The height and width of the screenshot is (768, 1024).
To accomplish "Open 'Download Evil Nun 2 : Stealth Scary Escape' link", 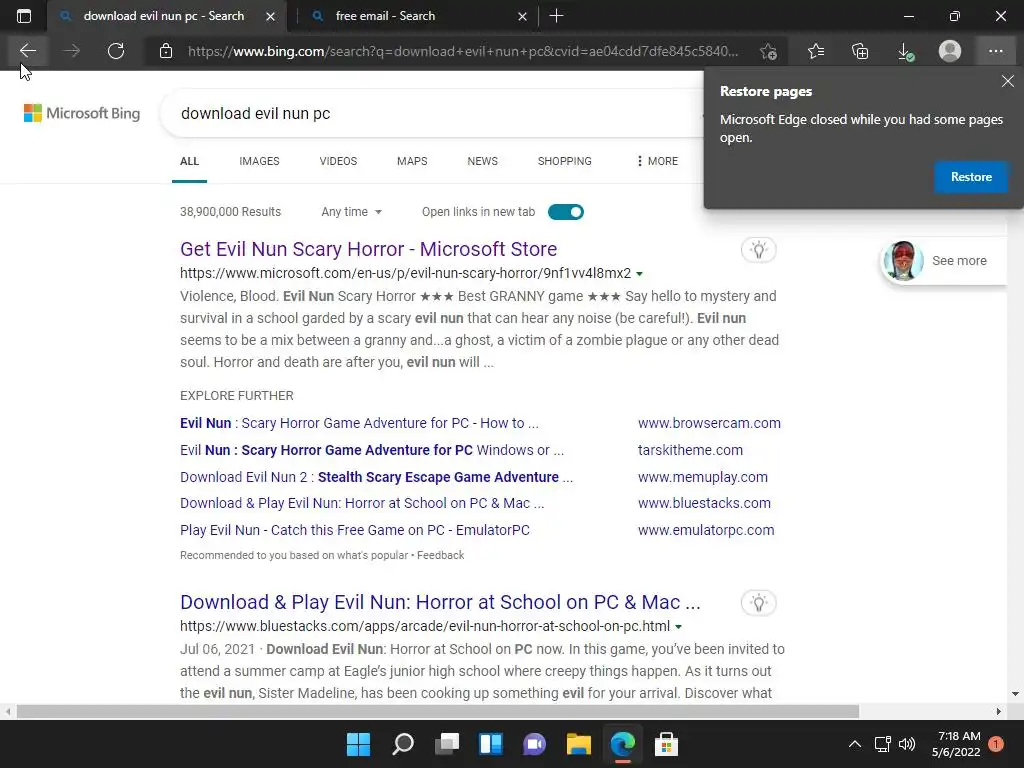I will 376,477.
